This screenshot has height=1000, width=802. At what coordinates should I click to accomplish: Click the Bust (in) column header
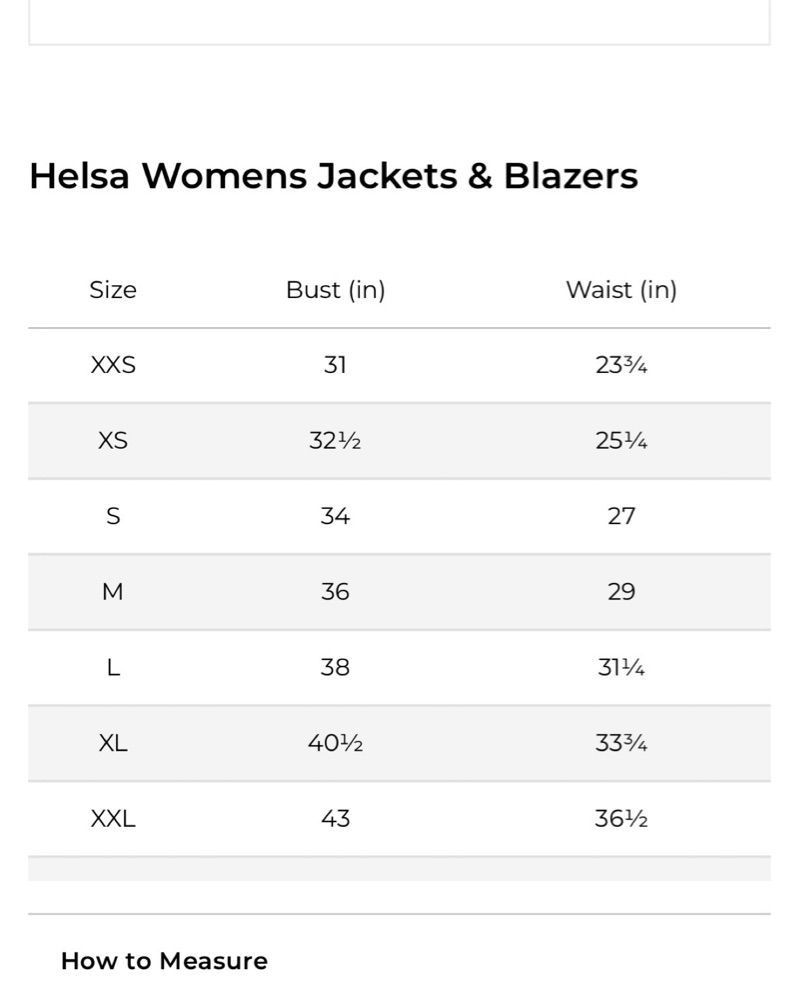click(335, 290)
